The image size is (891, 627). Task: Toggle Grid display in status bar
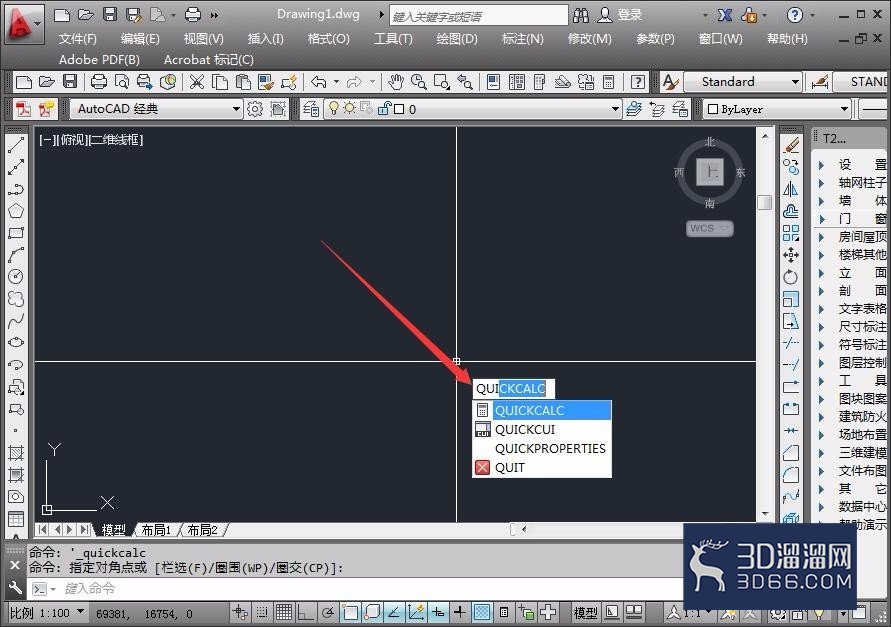[x=284, y=612]
